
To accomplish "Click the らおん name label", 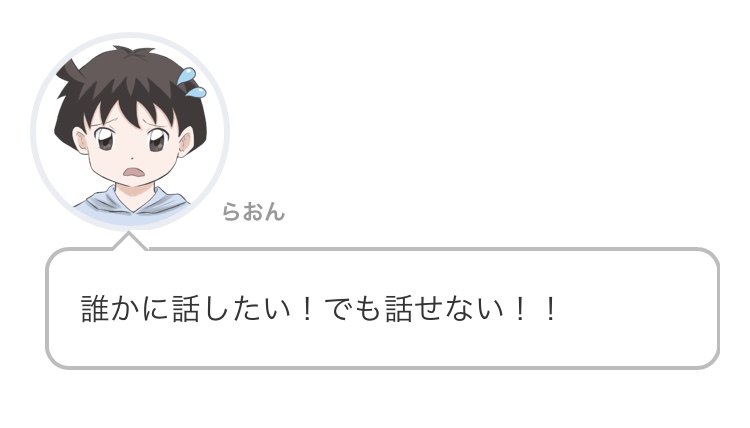I will (254, 212).
